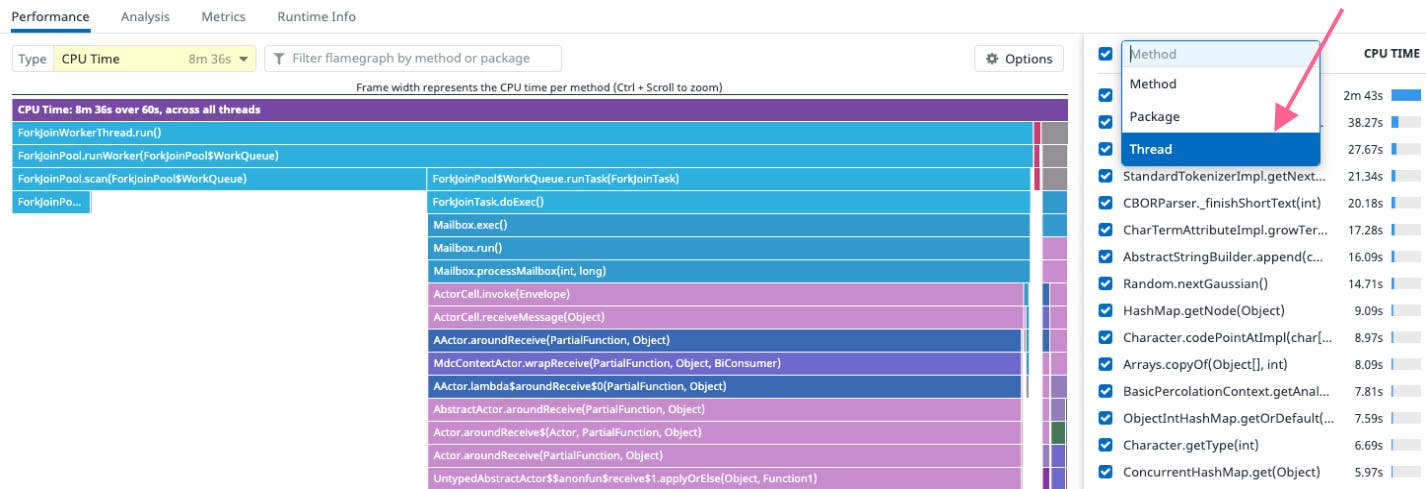Focus the flamegraph filter input field

(420, 59)
